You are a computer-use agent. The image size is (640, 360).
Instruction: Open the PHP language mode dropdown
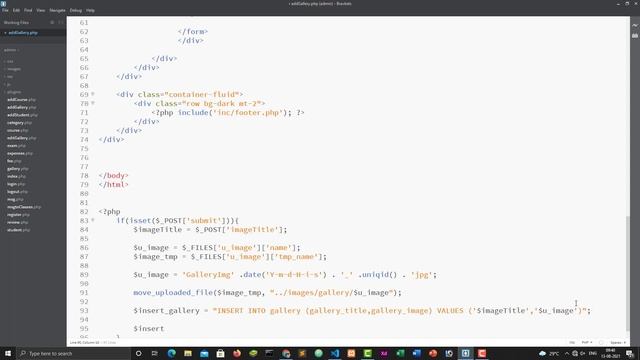click(587, 342)
